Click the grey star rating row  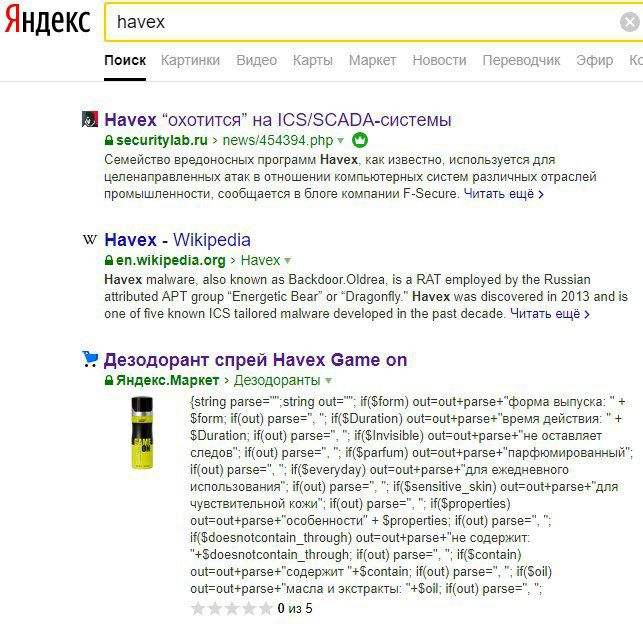[x=231, y=609]
